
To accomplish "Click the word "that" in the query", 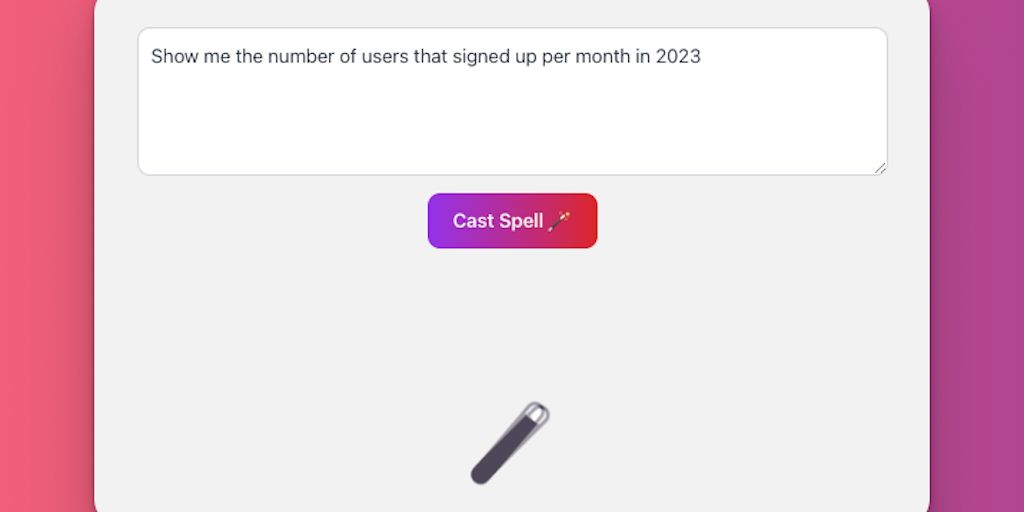I will click(430, 57).
